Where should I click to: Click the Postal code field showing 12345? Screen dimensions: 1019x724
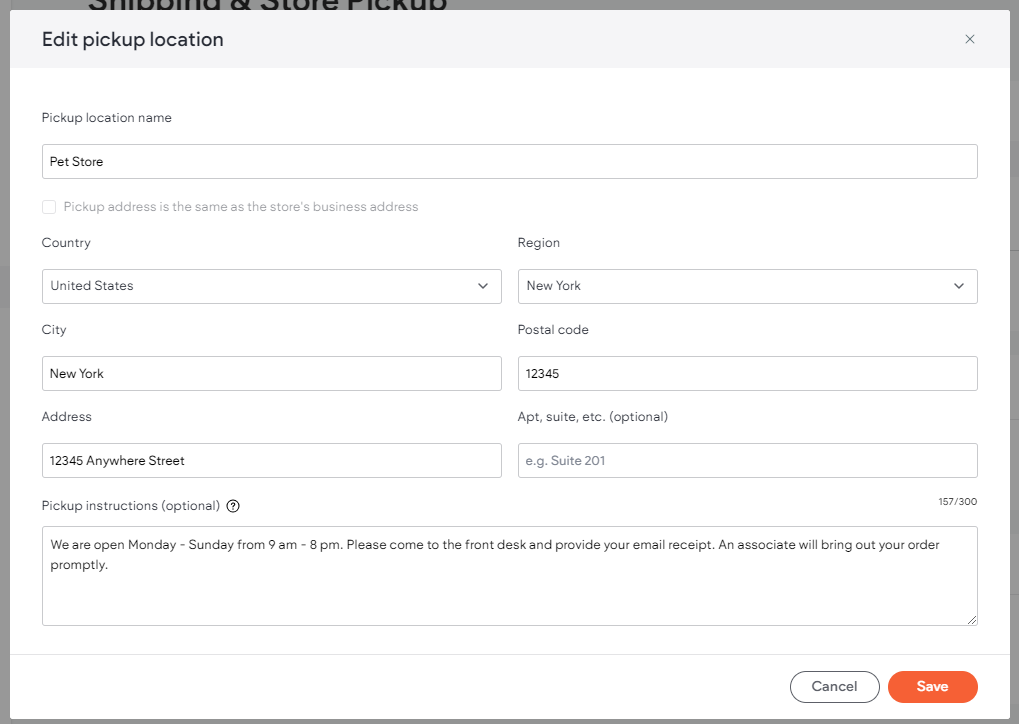747,373
